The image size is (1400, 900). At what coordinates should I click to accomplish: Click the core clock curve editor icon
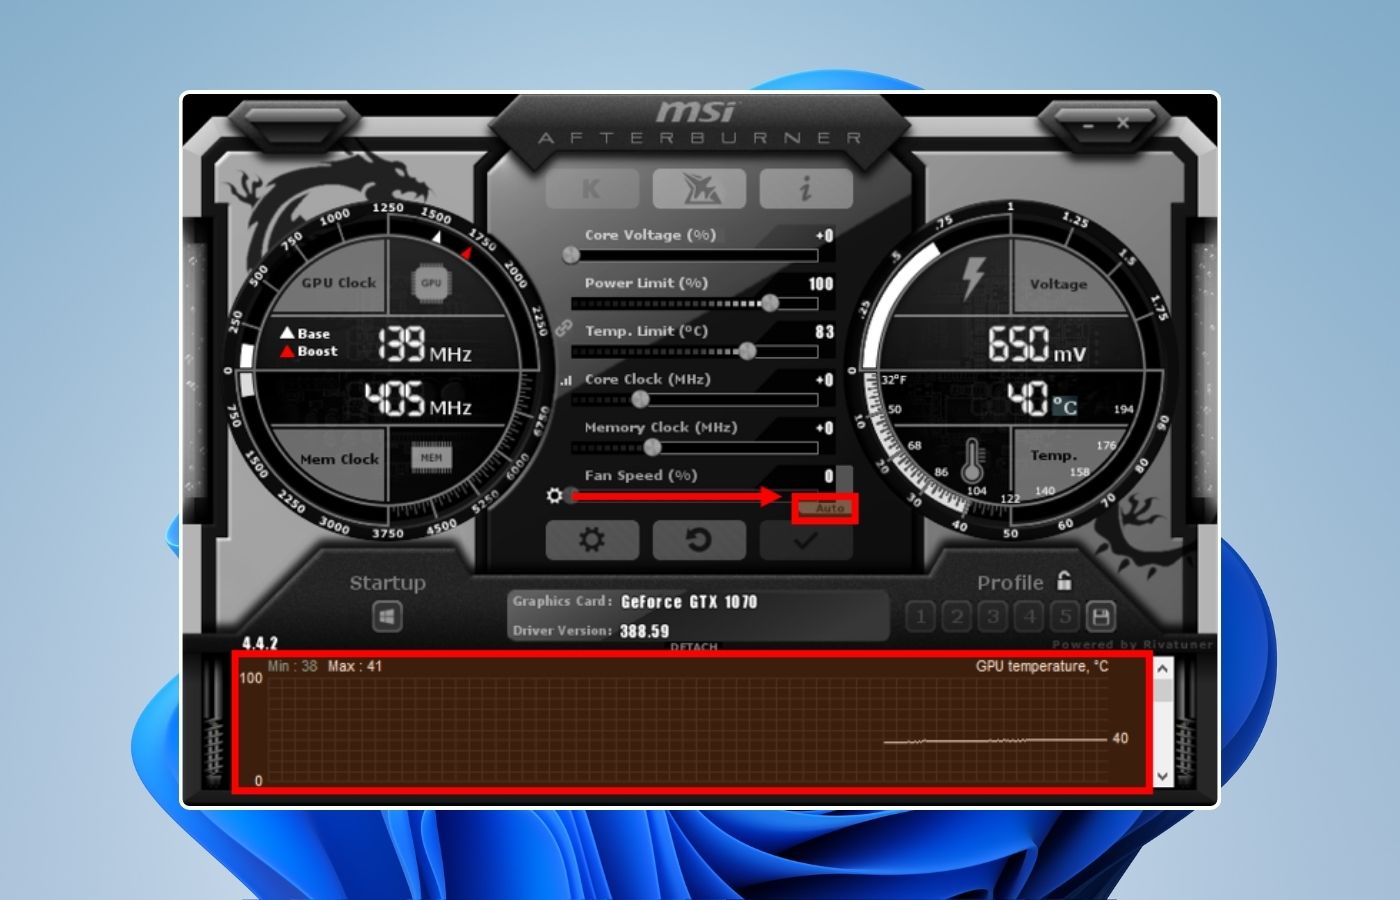[565, 380]
